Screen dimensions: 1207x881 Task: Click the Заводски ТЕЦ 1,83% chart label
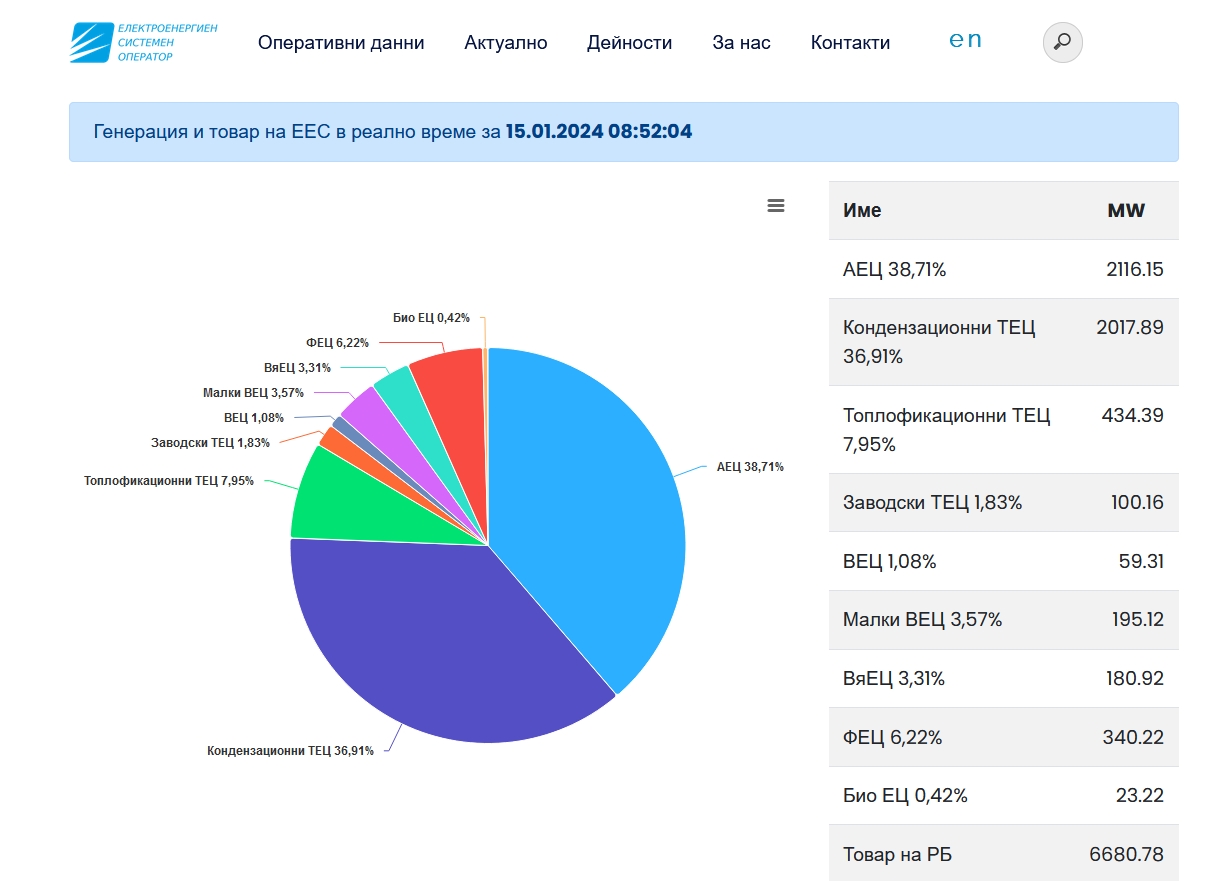(210, 443)
